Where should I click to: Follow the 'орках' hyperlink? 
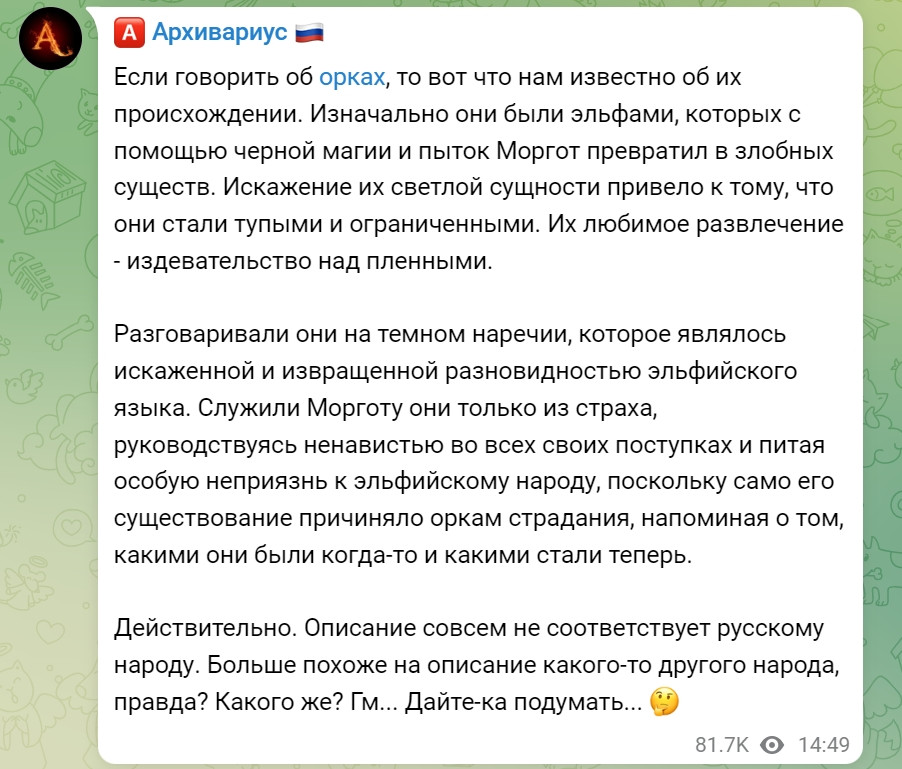click(352, 76)
